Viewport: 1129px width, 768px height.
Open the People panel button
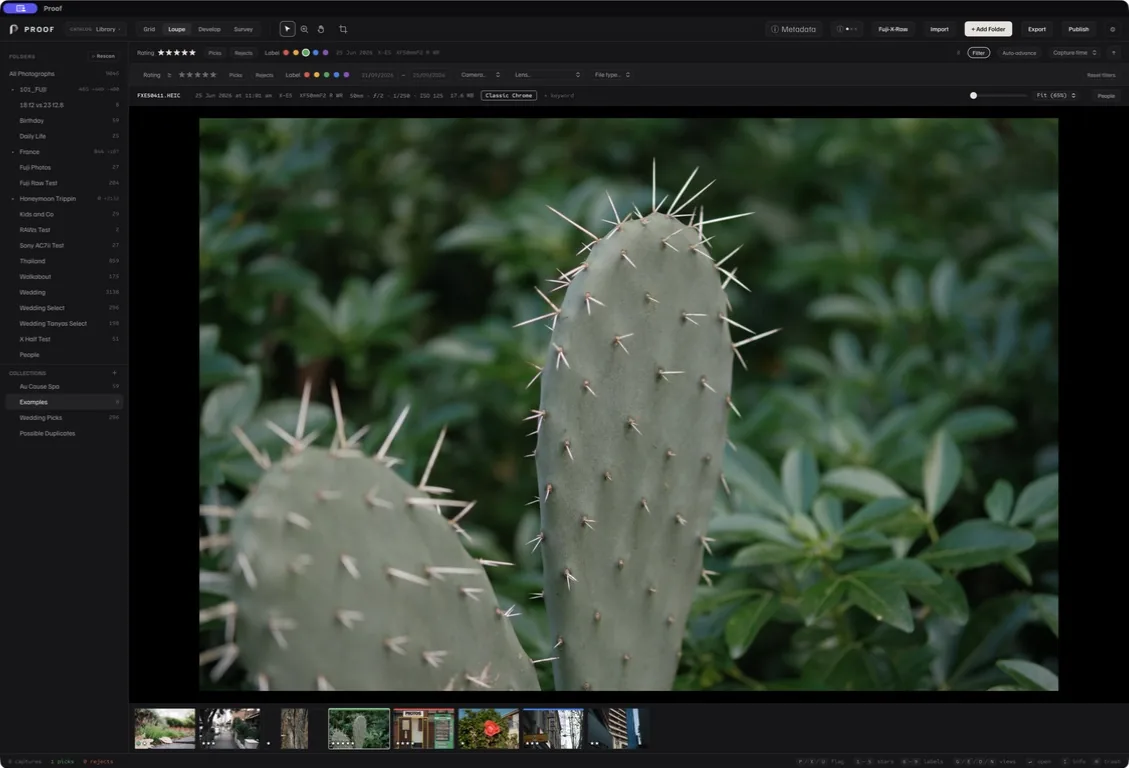(x=1106, y=96)
